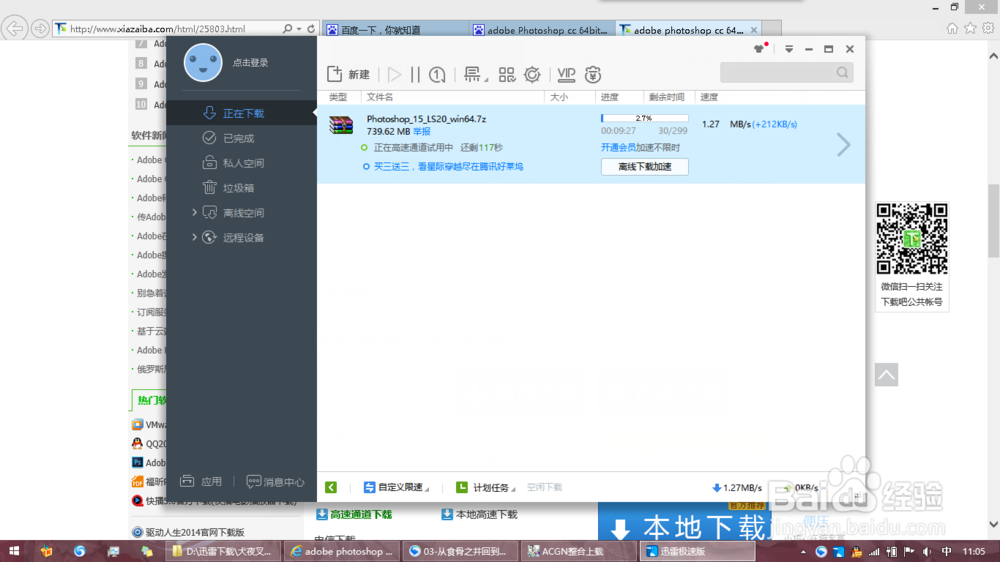1000x562 pixels.
Task: Select file name Photoshop_15_LS20_win64.7z
Action: 426,119
